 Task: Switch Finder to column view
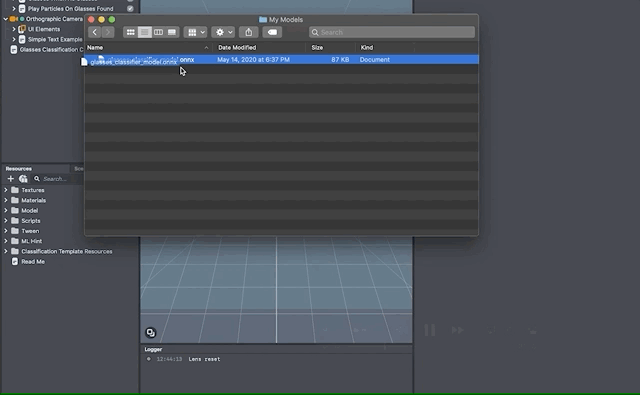[x=158, y=32]
